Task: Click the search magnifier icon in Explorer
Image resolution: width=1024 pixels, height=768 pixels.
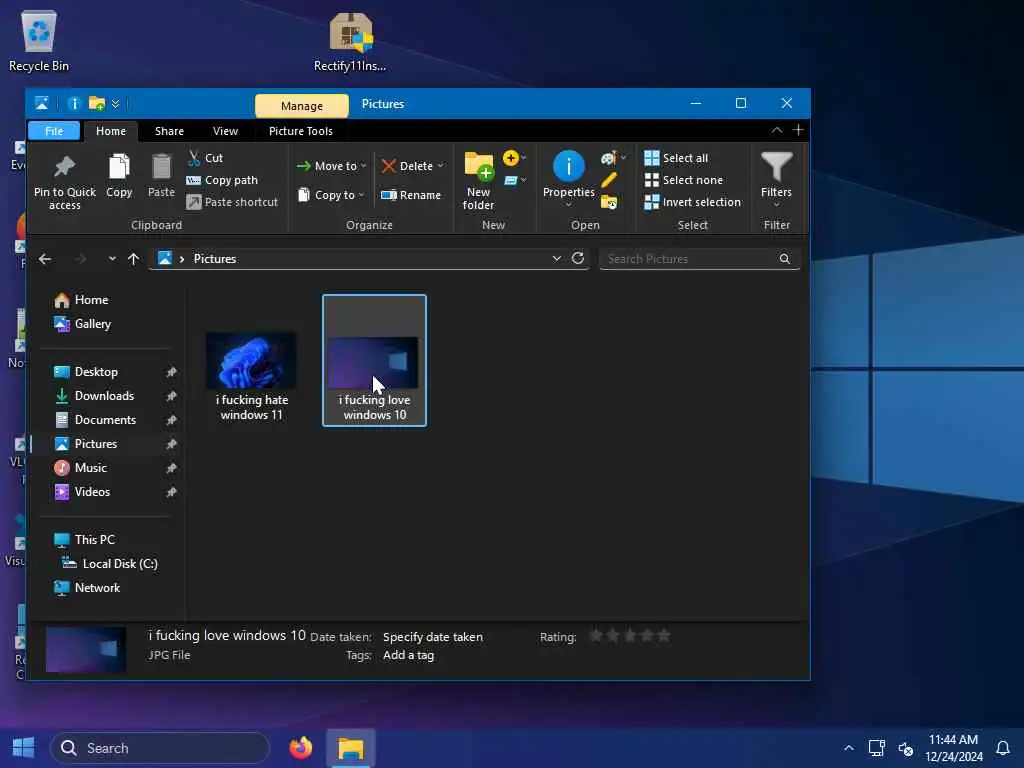Action: coord(784,259)
